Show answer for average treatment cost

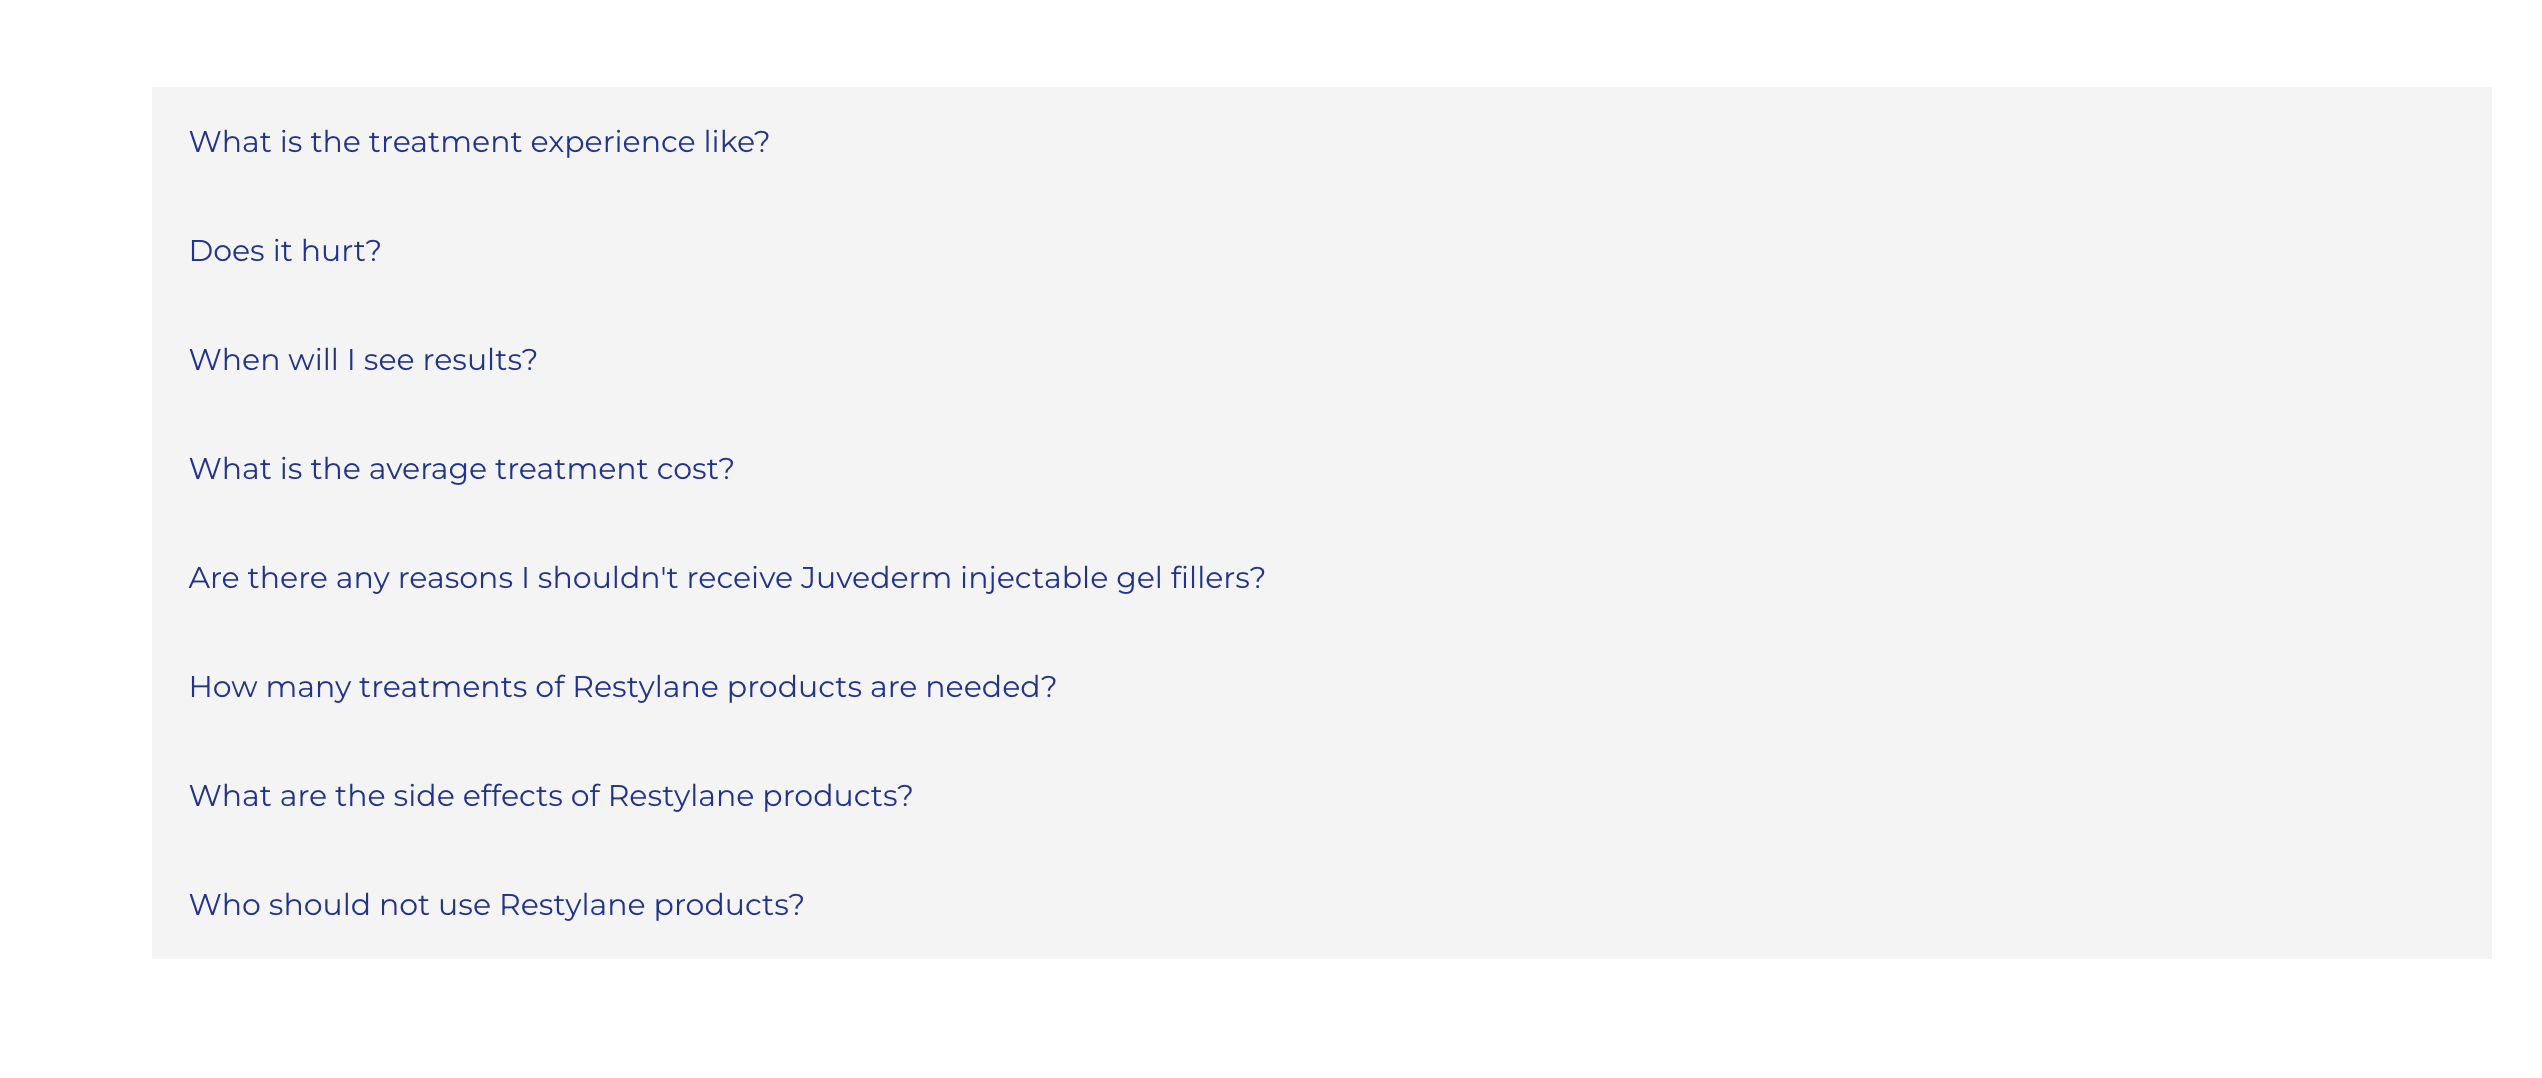(x=461, y=469)
